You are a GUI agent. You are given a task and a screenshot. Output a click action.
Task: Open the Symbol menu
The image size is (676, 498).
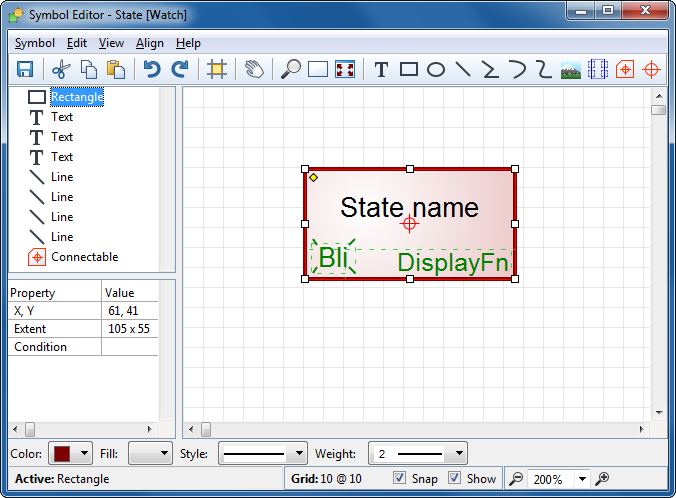tap(35, 43)
